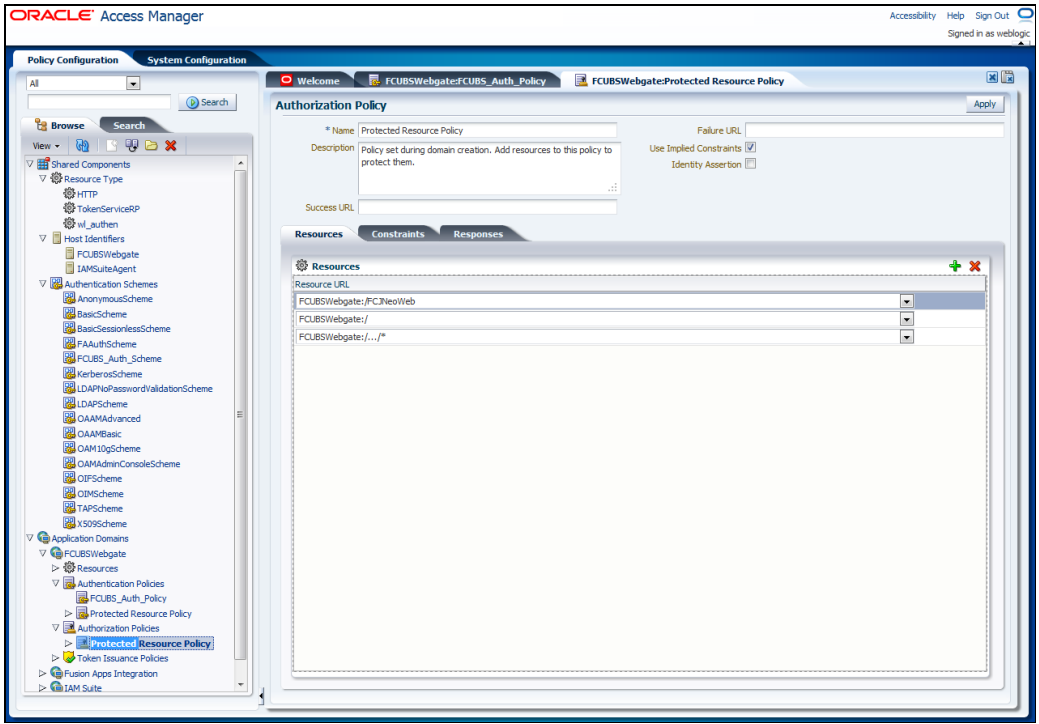
Task: Click the Apply button
Action: click(x=984, y=104)
